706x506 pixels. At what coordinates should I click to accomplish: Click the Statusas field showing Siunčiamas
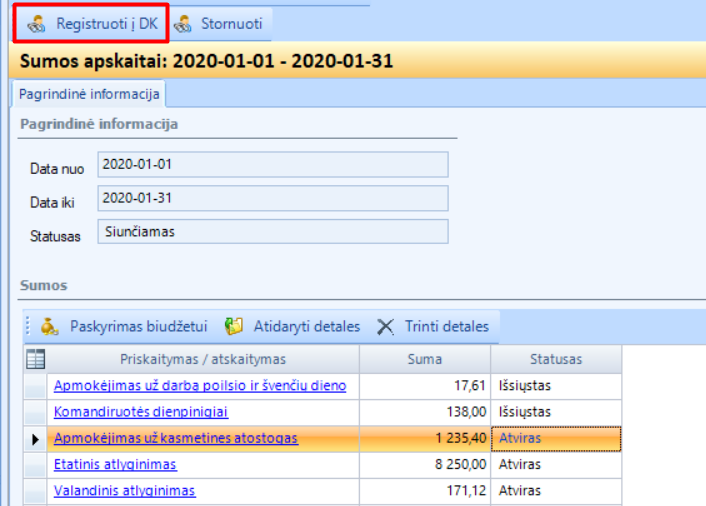pos(272,231)
